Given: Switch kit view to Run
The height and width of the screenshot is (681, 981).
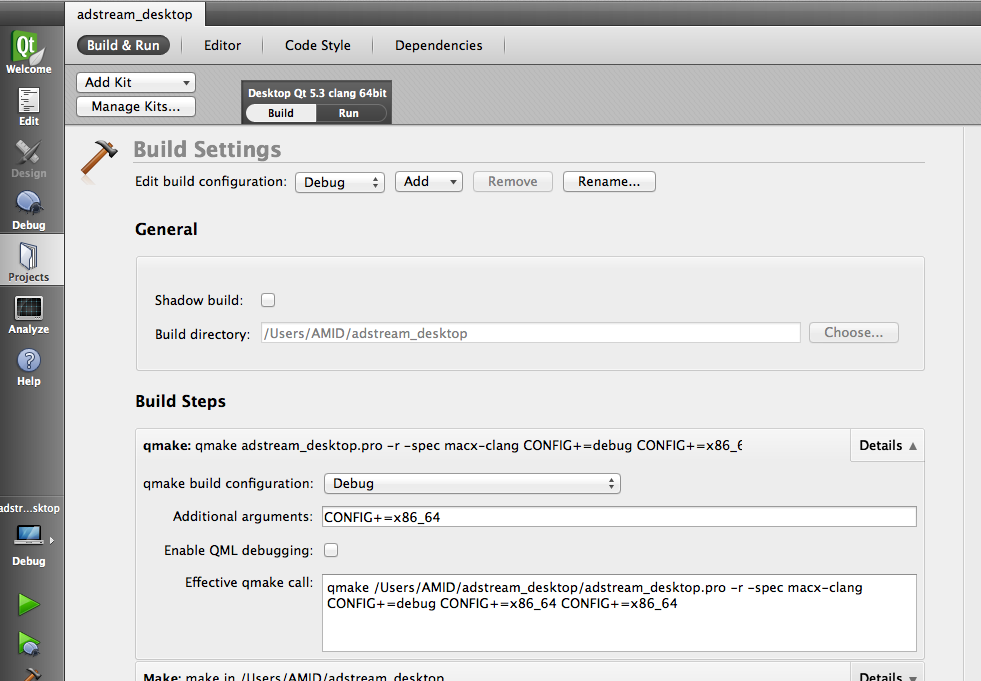Looking at the screenshot, I should point(348,113).
